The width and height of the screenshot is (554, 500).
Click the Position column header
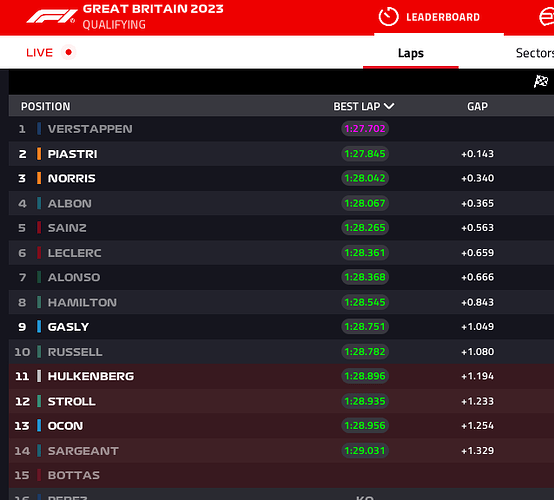coord(46,106)
